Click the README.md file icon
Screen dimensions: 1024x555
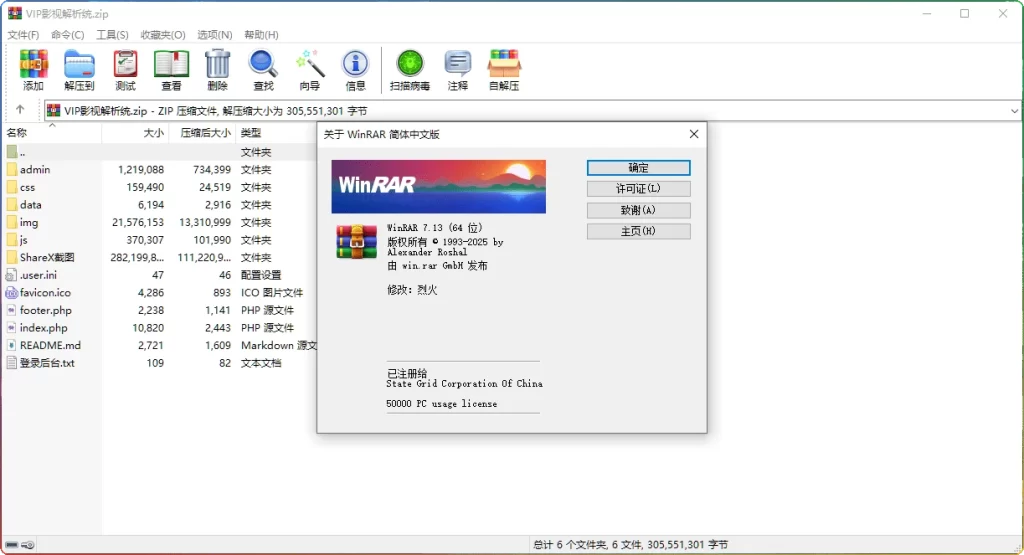(12, 345)
